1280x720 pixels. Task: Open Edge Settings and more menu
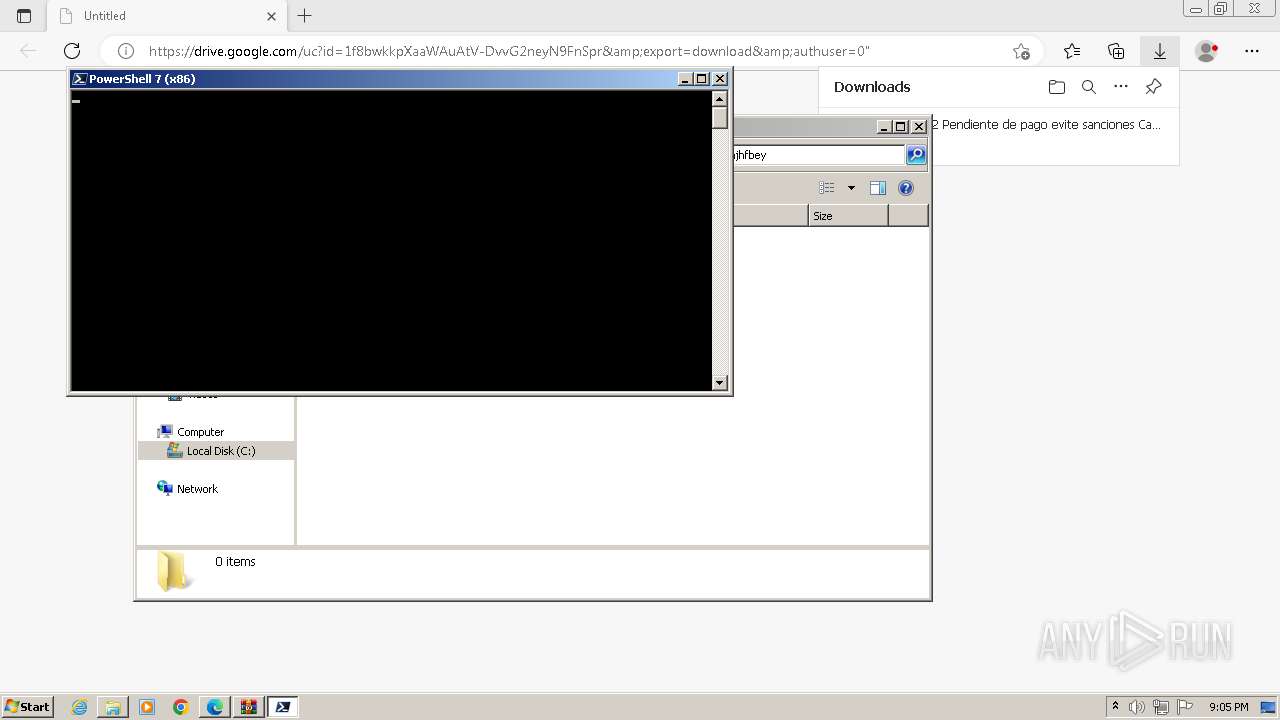point(1252,51)
